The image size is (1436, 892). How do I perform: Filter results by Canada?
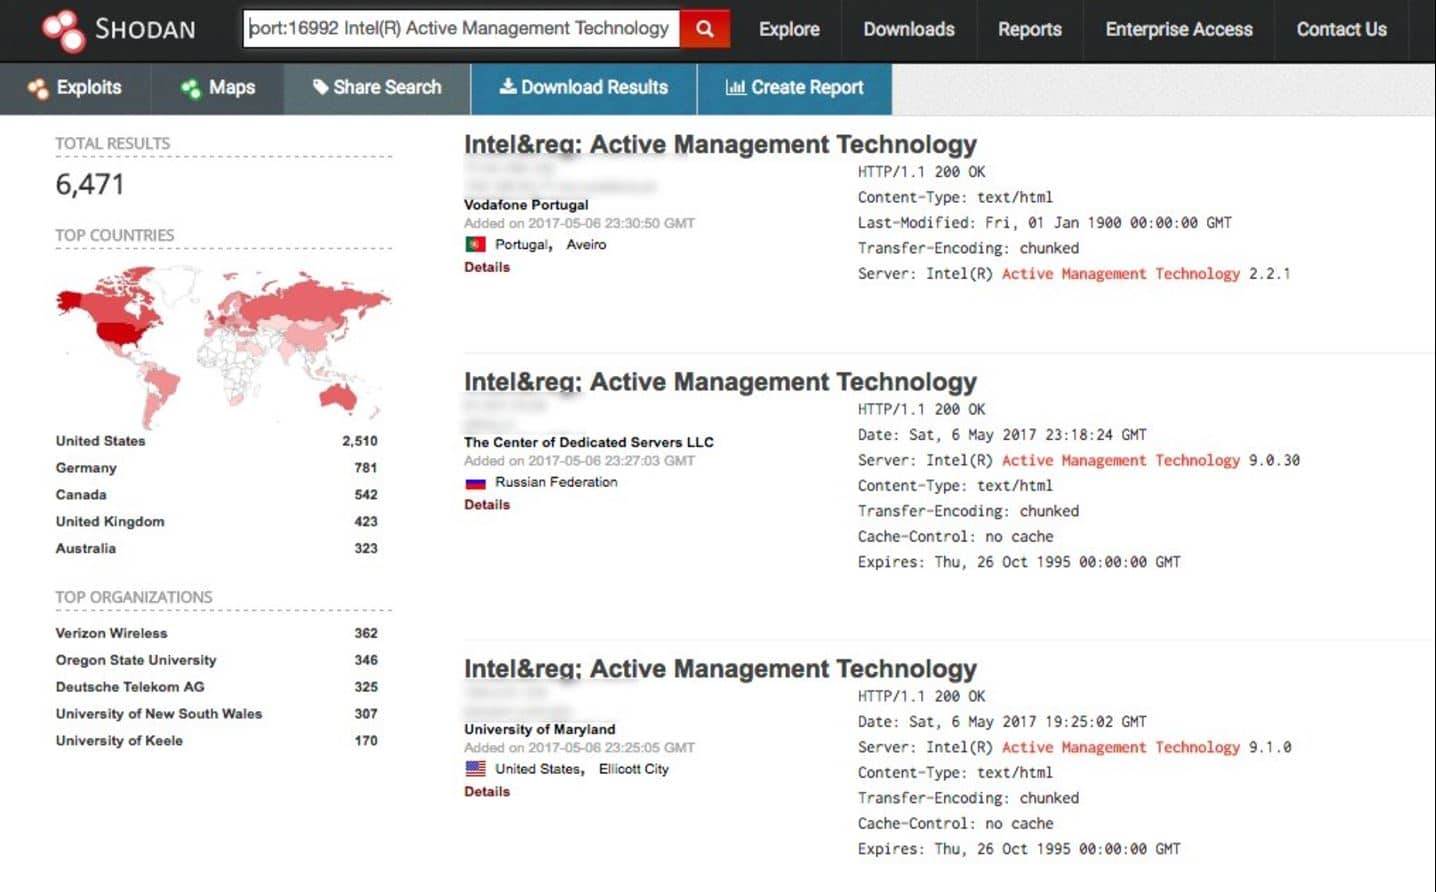click(x=81, y=495)
